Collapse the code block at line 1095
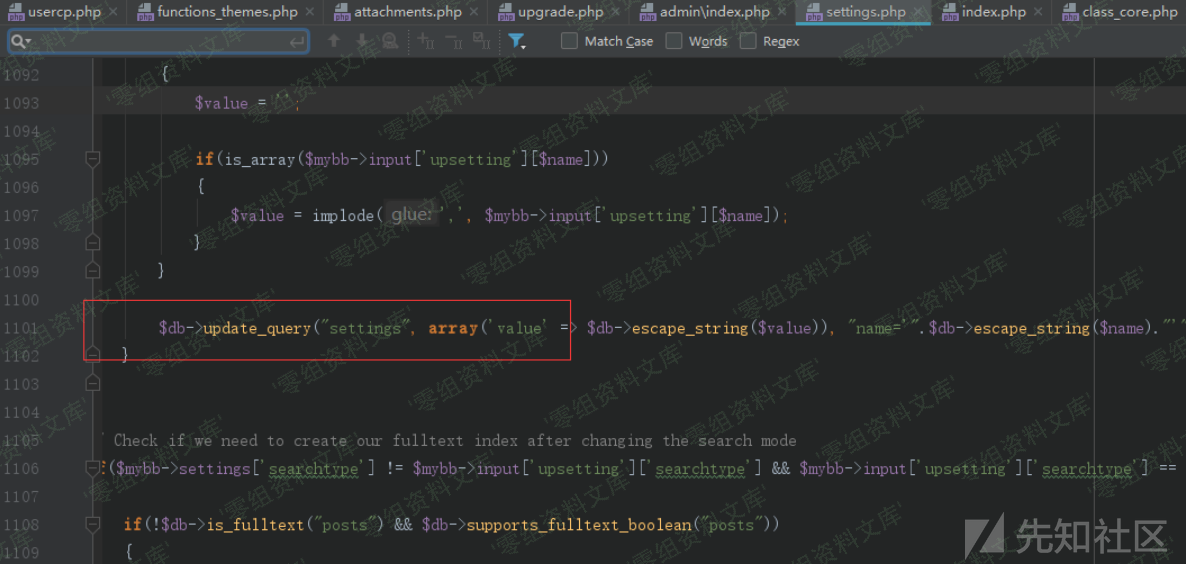Viewport: 1186px width, 564px height. [93, 159]
